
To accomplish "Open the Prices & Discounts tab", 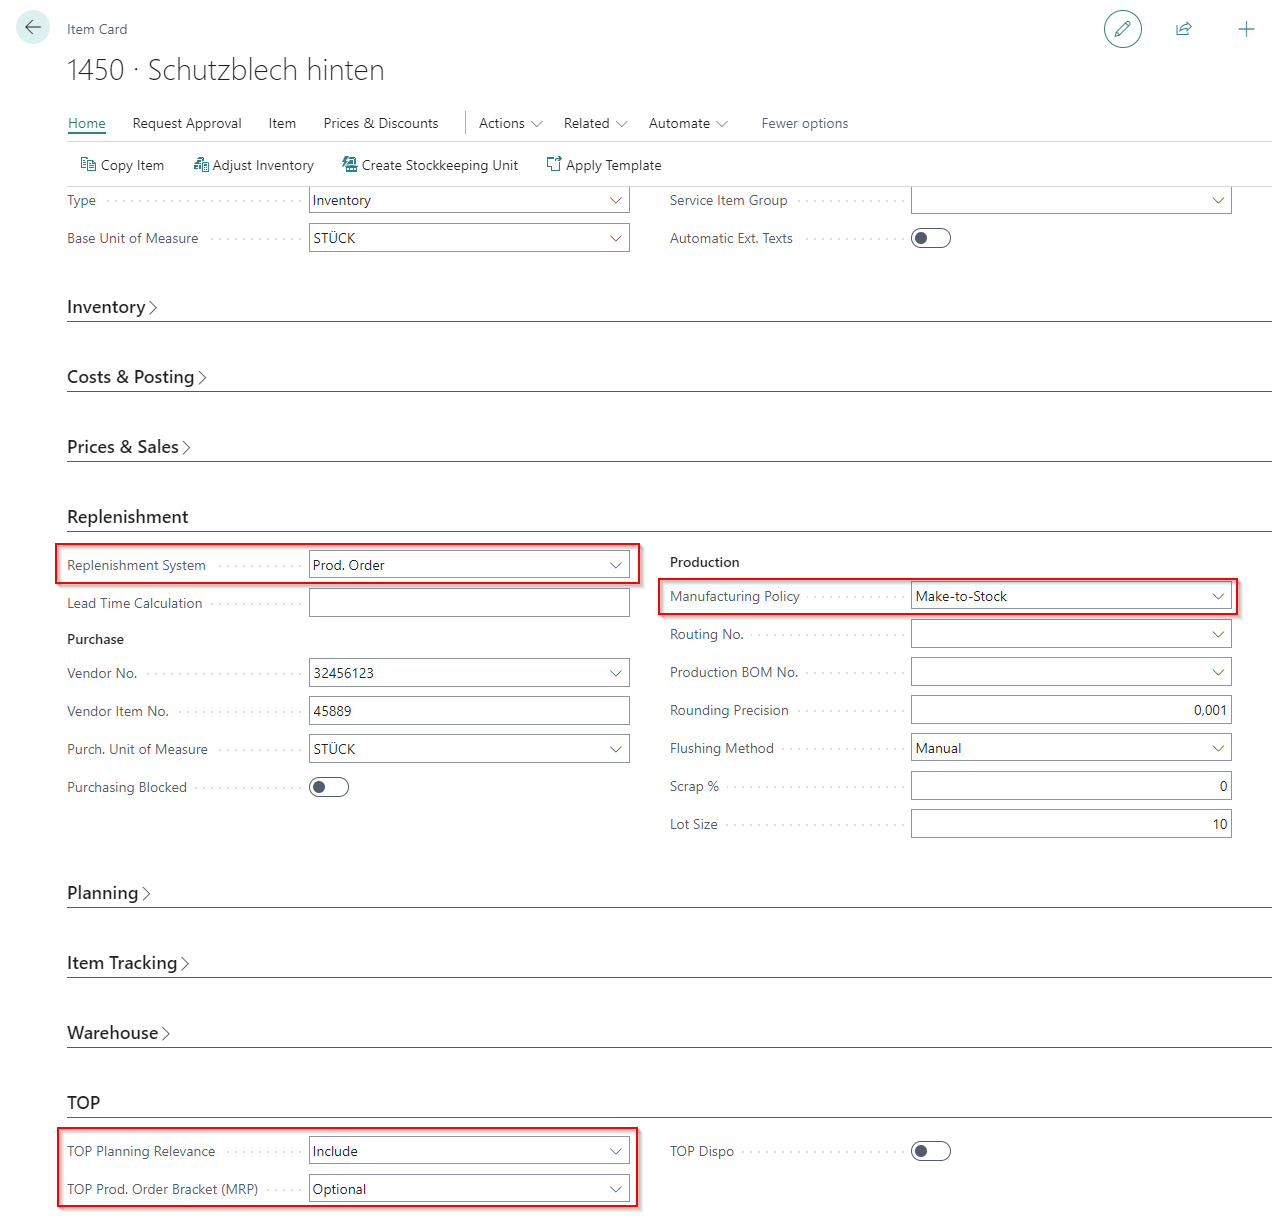I will [x=380, y=123].
